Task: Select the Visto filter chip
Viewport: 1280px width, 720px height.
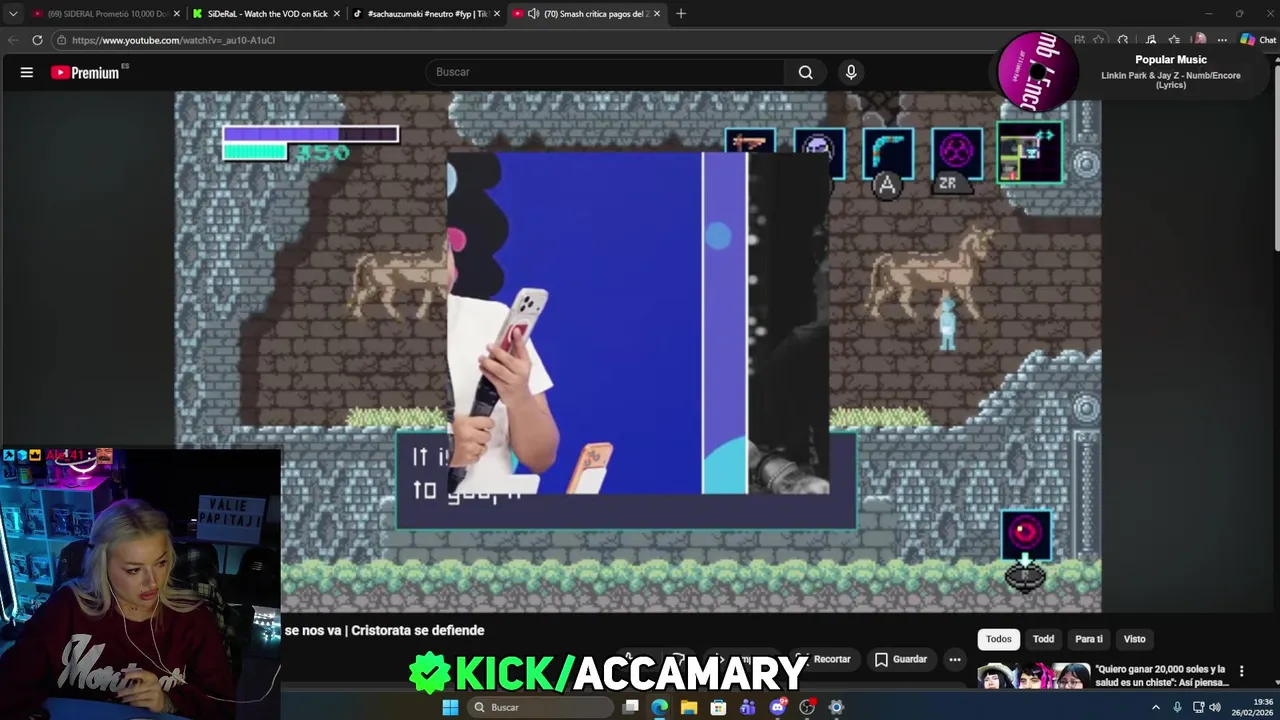Action: [1134, 639]
